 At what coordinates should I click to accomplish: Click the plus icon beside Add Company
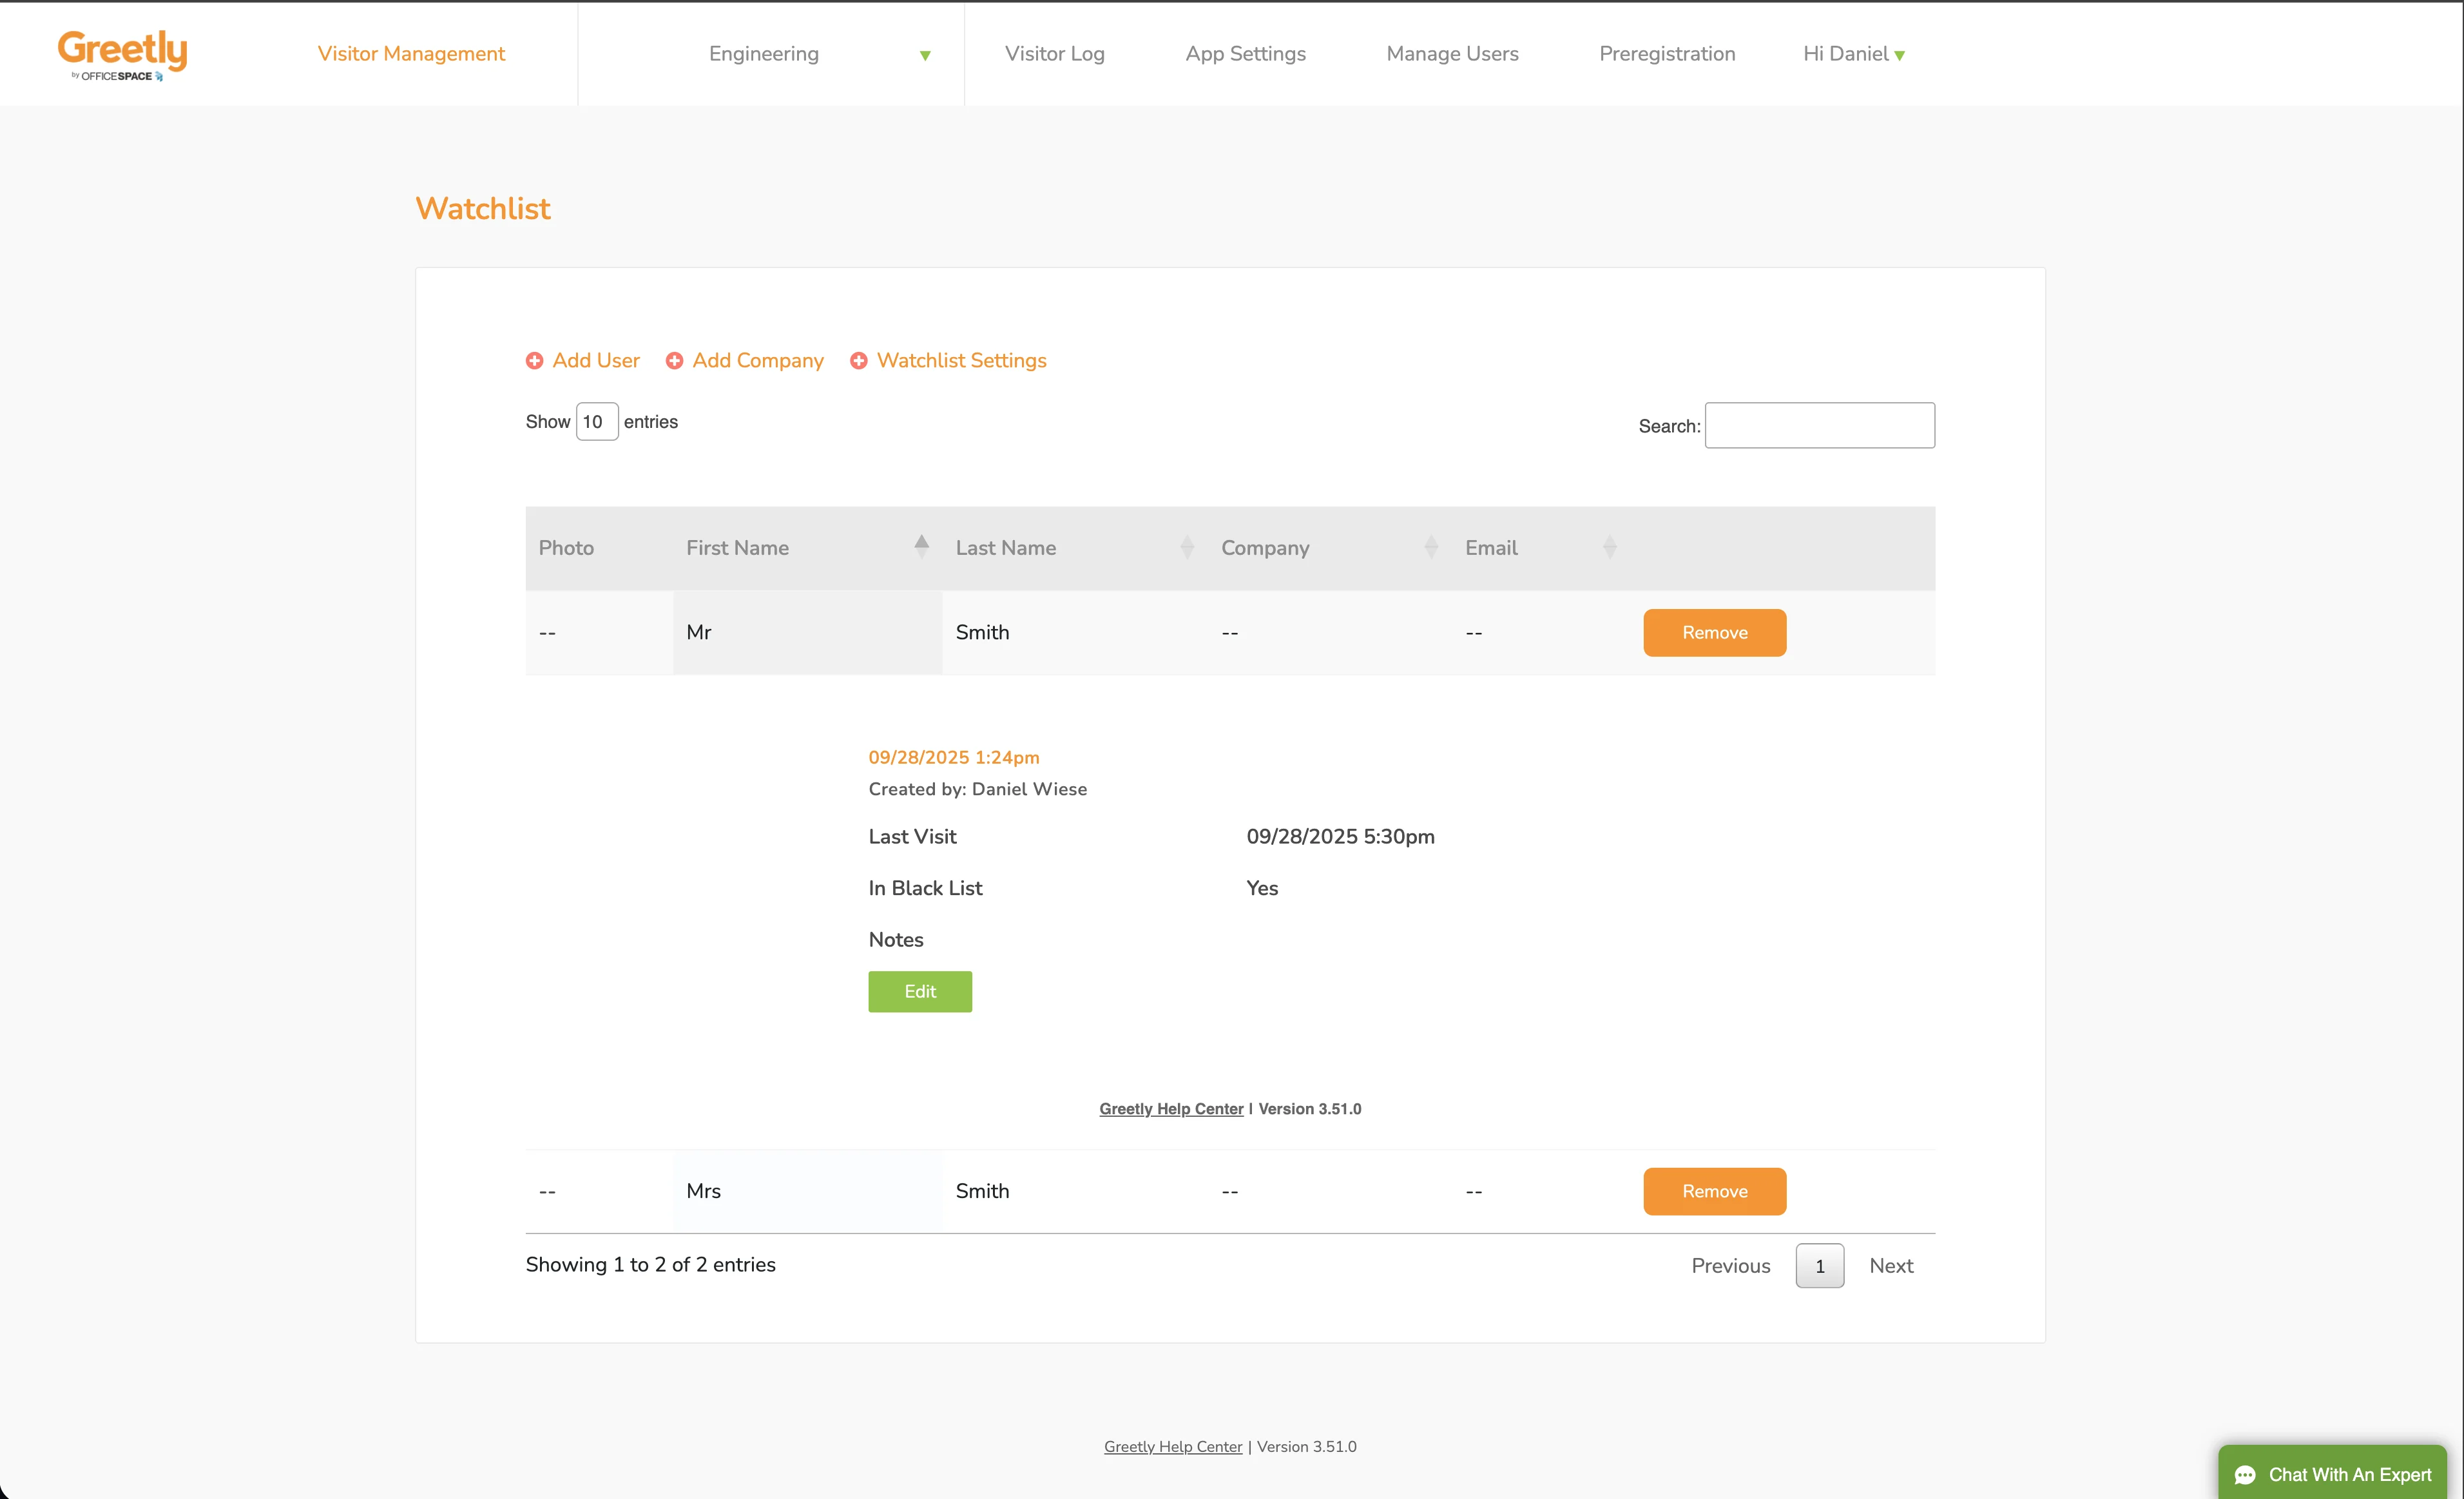click(x=675, y=361)
